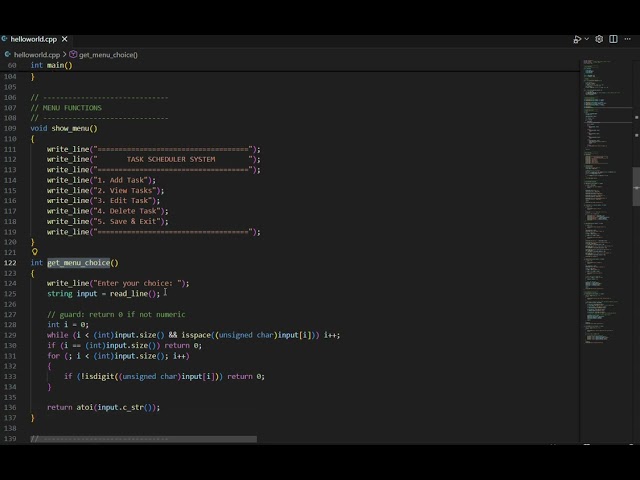Click the "2. View Tasks" string
The height and width of the screenshot is (480, 640).
pos(124,191)
